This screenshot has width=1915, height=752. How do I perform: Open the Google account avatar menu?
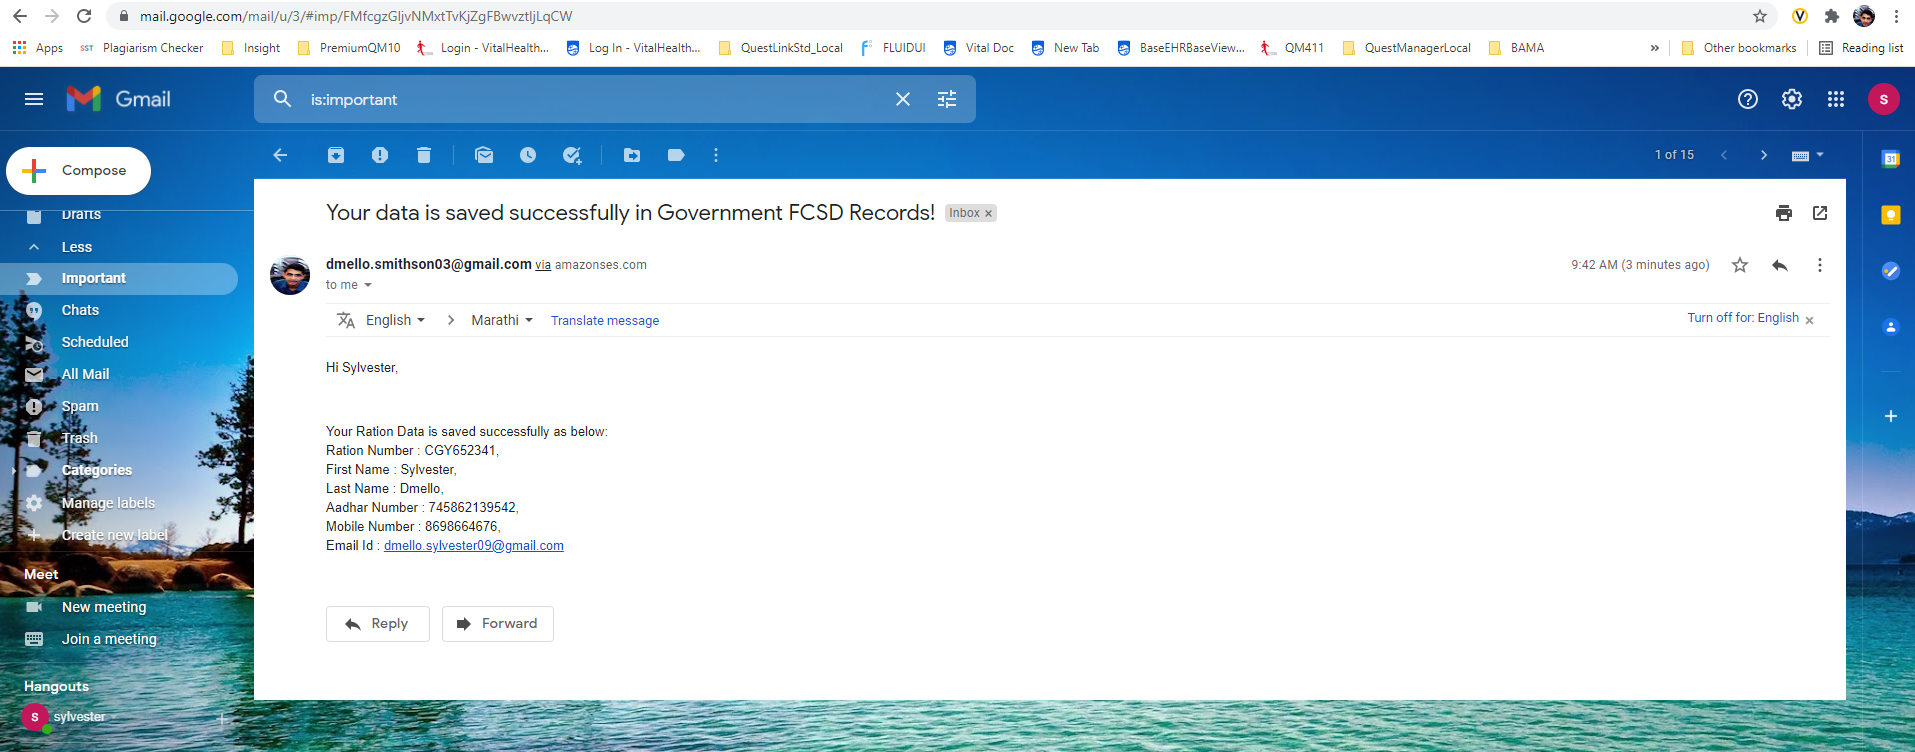point(1884,99)
